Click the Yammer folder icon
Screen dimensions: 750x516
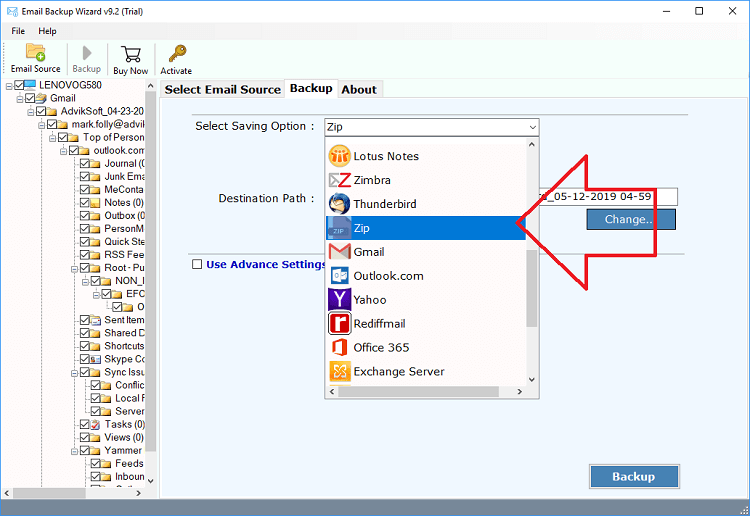tap(95, 450)
